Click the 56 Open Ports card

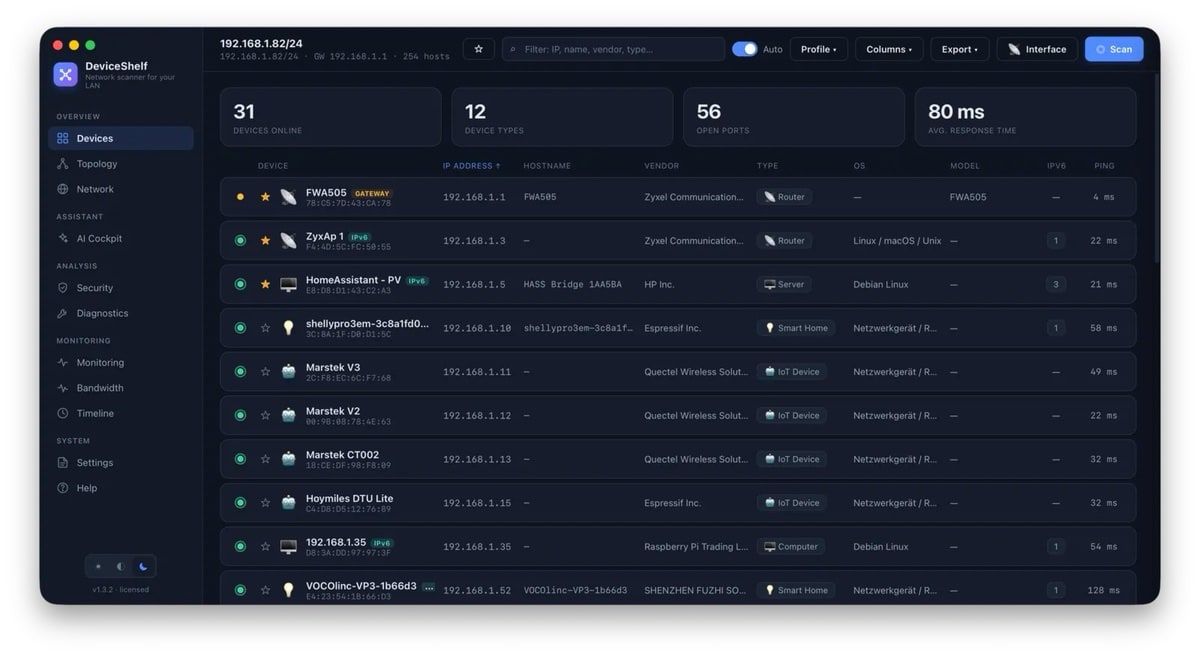(793, 117)
